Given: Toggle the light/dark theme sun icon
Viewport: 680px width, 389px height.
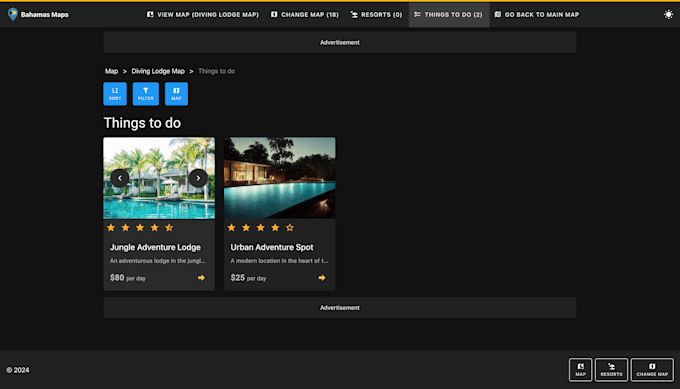Looking at the screenshot, I should coord(668,14).
